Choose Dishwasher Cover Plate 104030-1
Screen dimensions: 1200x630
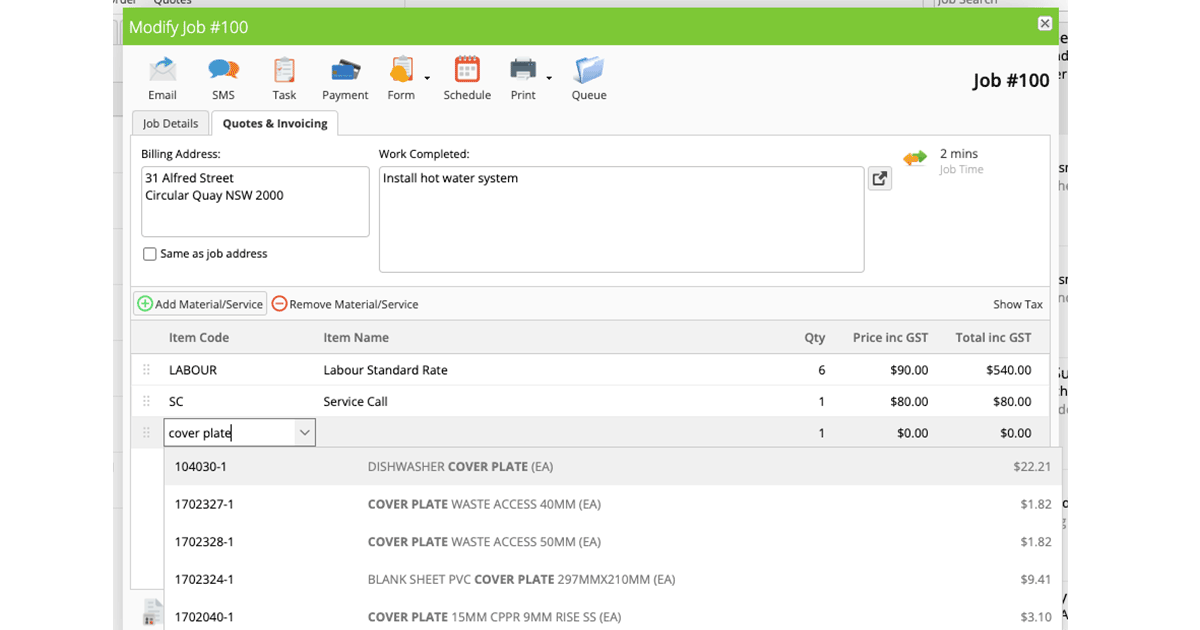[x=613, y=467]
